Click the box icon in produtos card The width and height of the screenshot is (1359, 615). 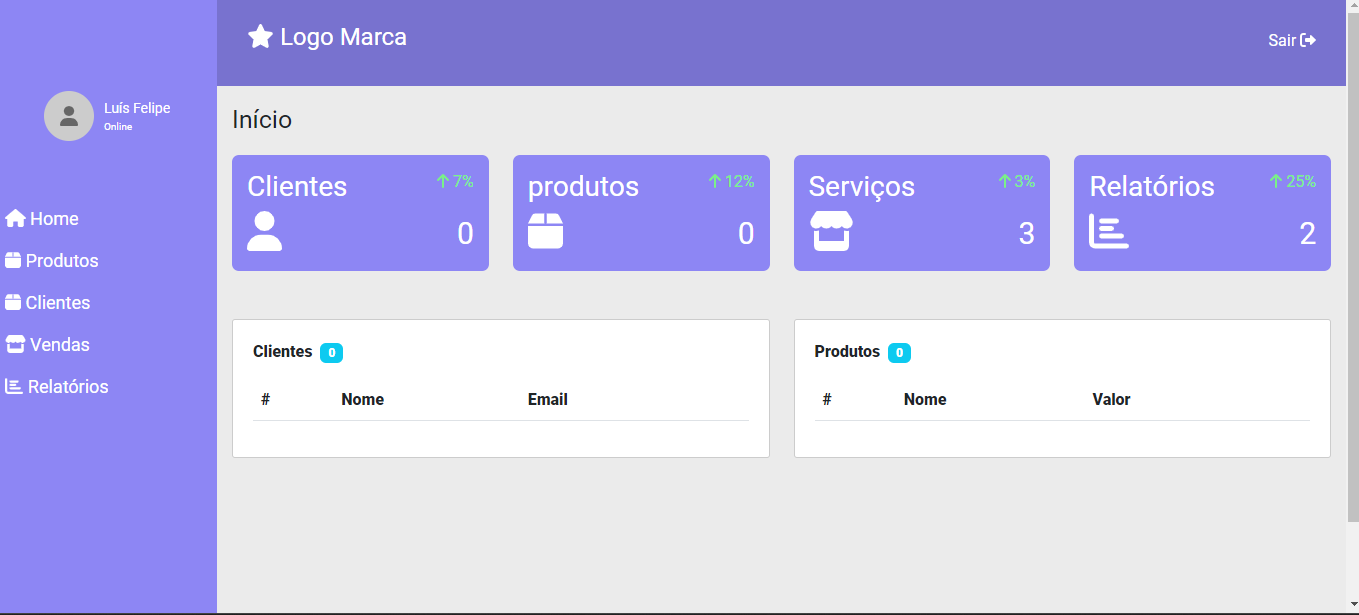point(545,231)
